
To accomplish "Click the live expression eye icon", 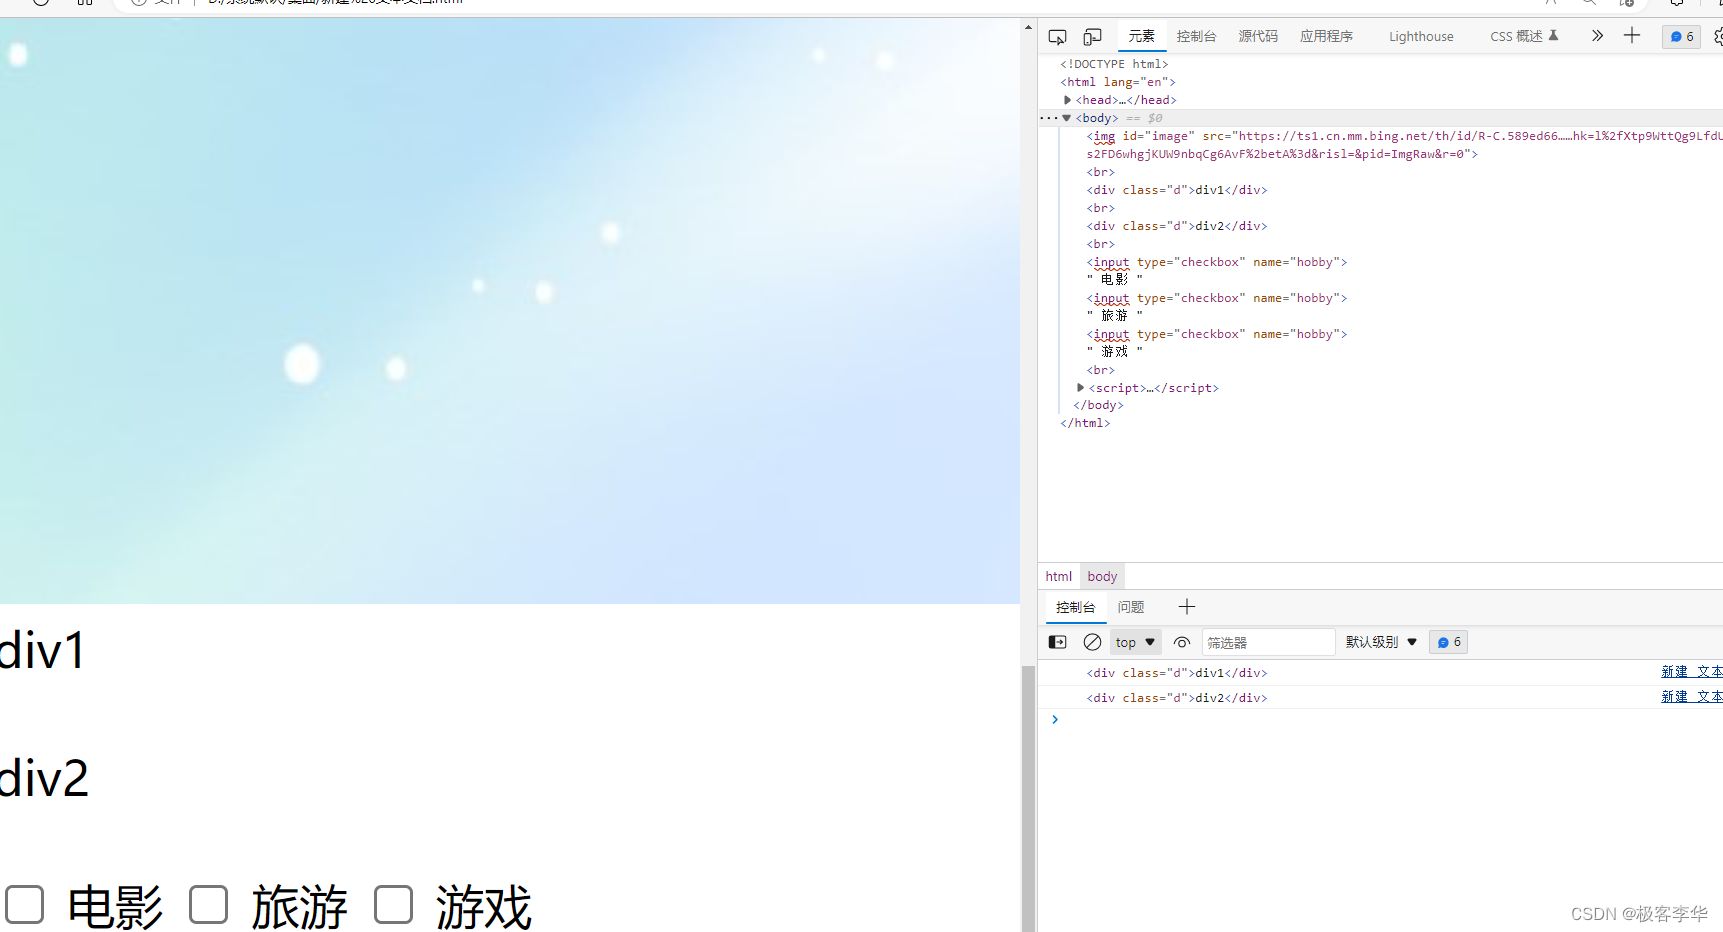I will pyautogui.click(x=1182, y=642).
